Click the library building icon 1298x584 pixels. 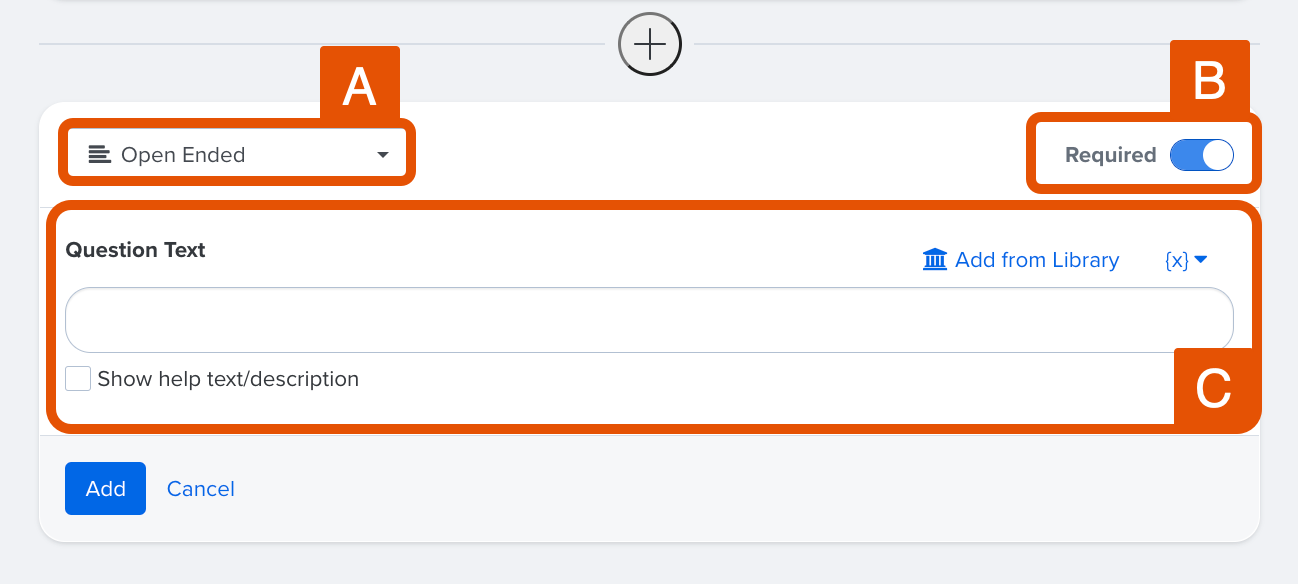935,260
